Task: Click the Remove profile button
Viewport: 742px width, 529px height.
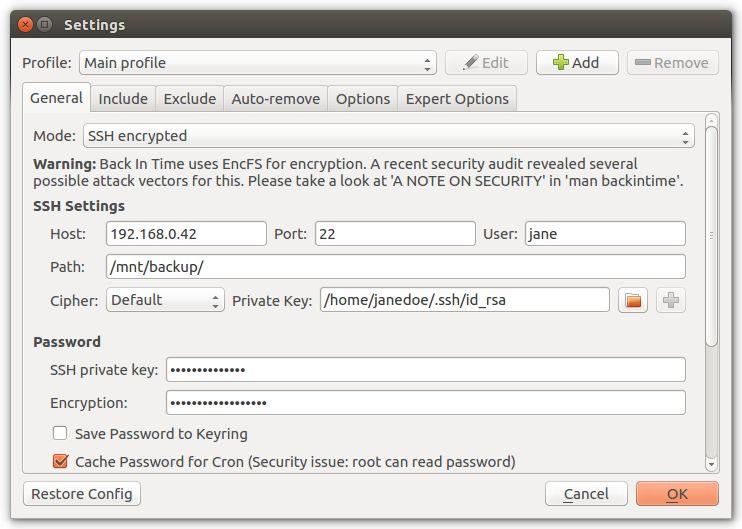Action: click(x=673, y=63)
